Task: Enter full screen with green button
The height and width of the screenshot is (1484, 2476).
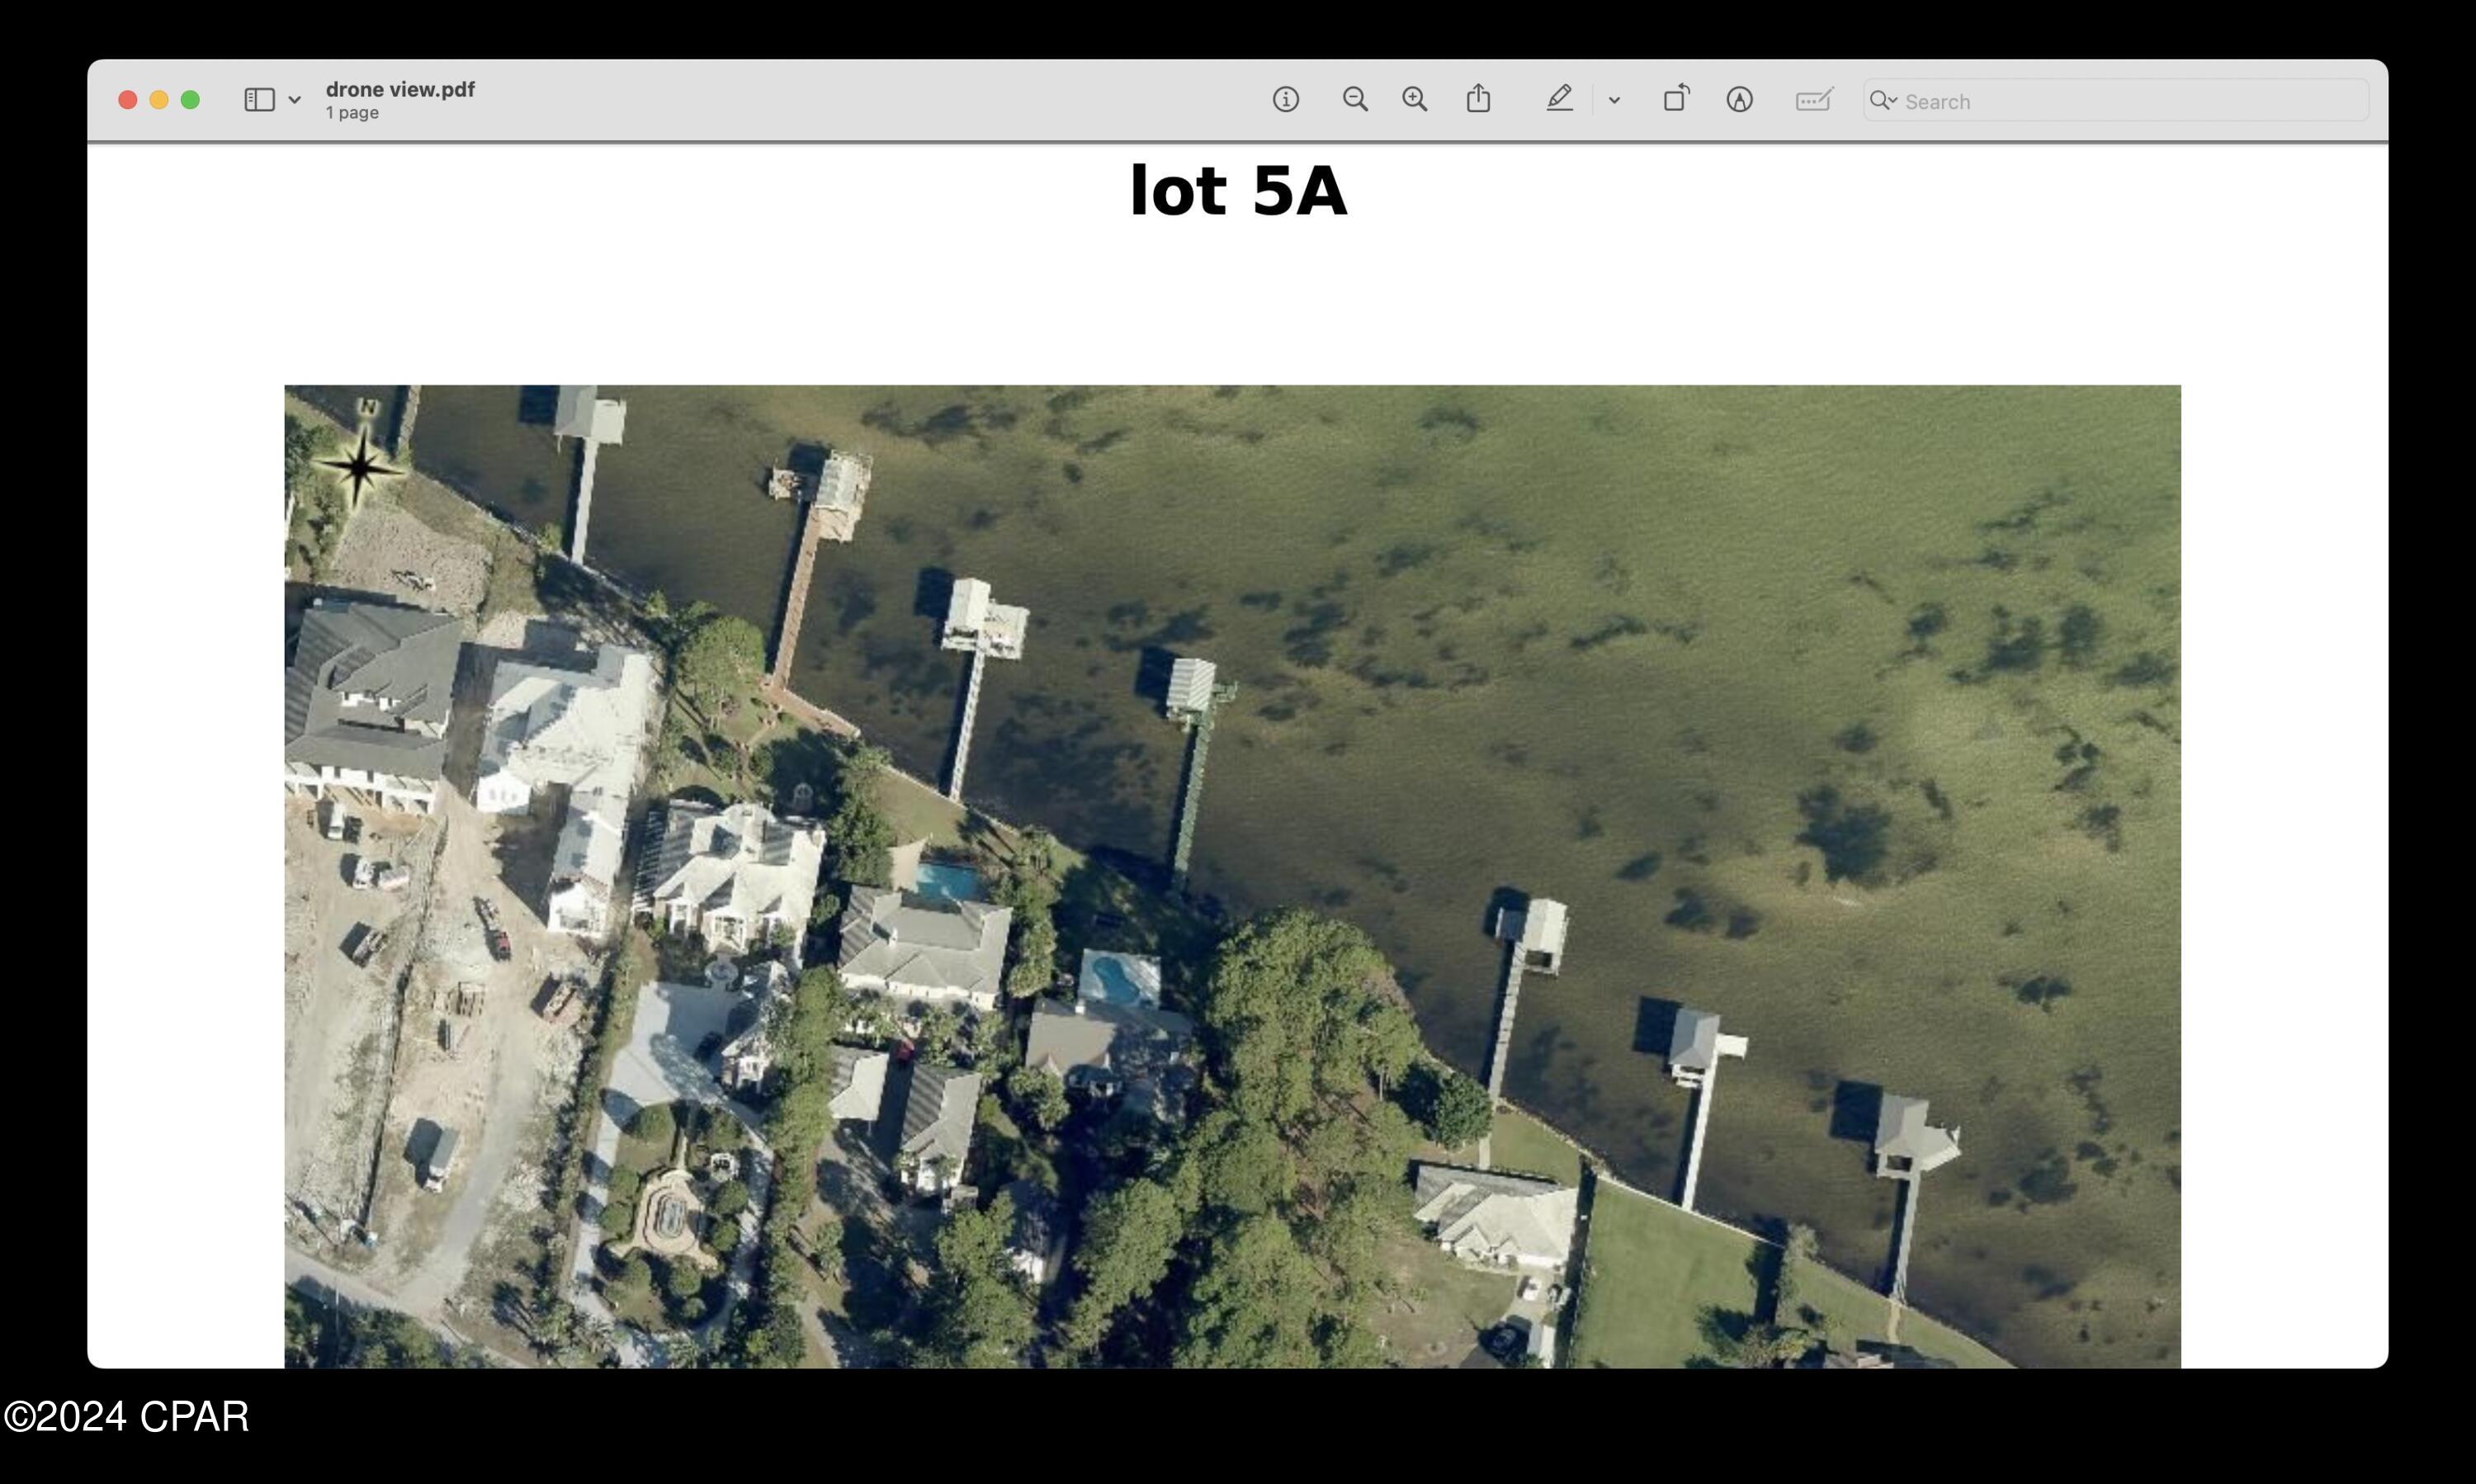Action: 190,99
